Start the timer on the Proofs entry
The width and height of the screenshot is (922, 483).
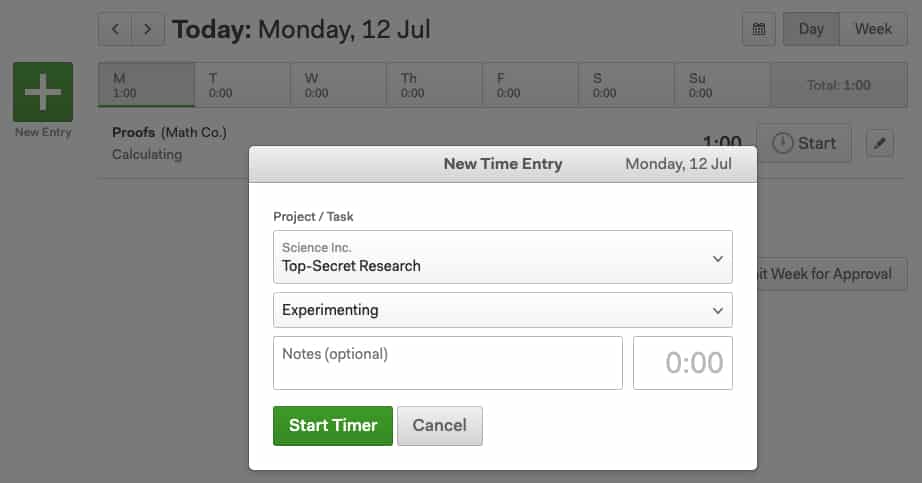pos(804,143)
